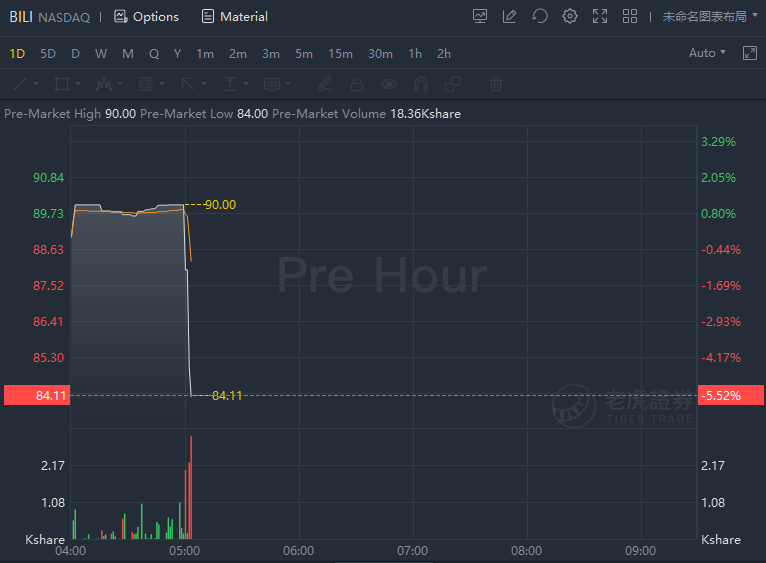The height and width of the screenshot is (563, 766).
Task: Switch to the 1D timeframe tab
Action: tap(17, 53)
